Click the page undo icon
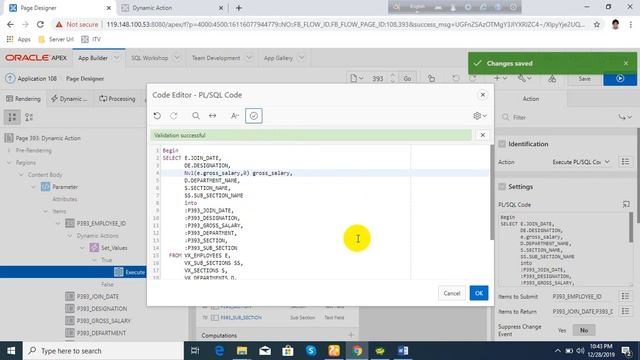Image resolution: width=640 pixels, height=360 pixels. (x=456, y=78)
